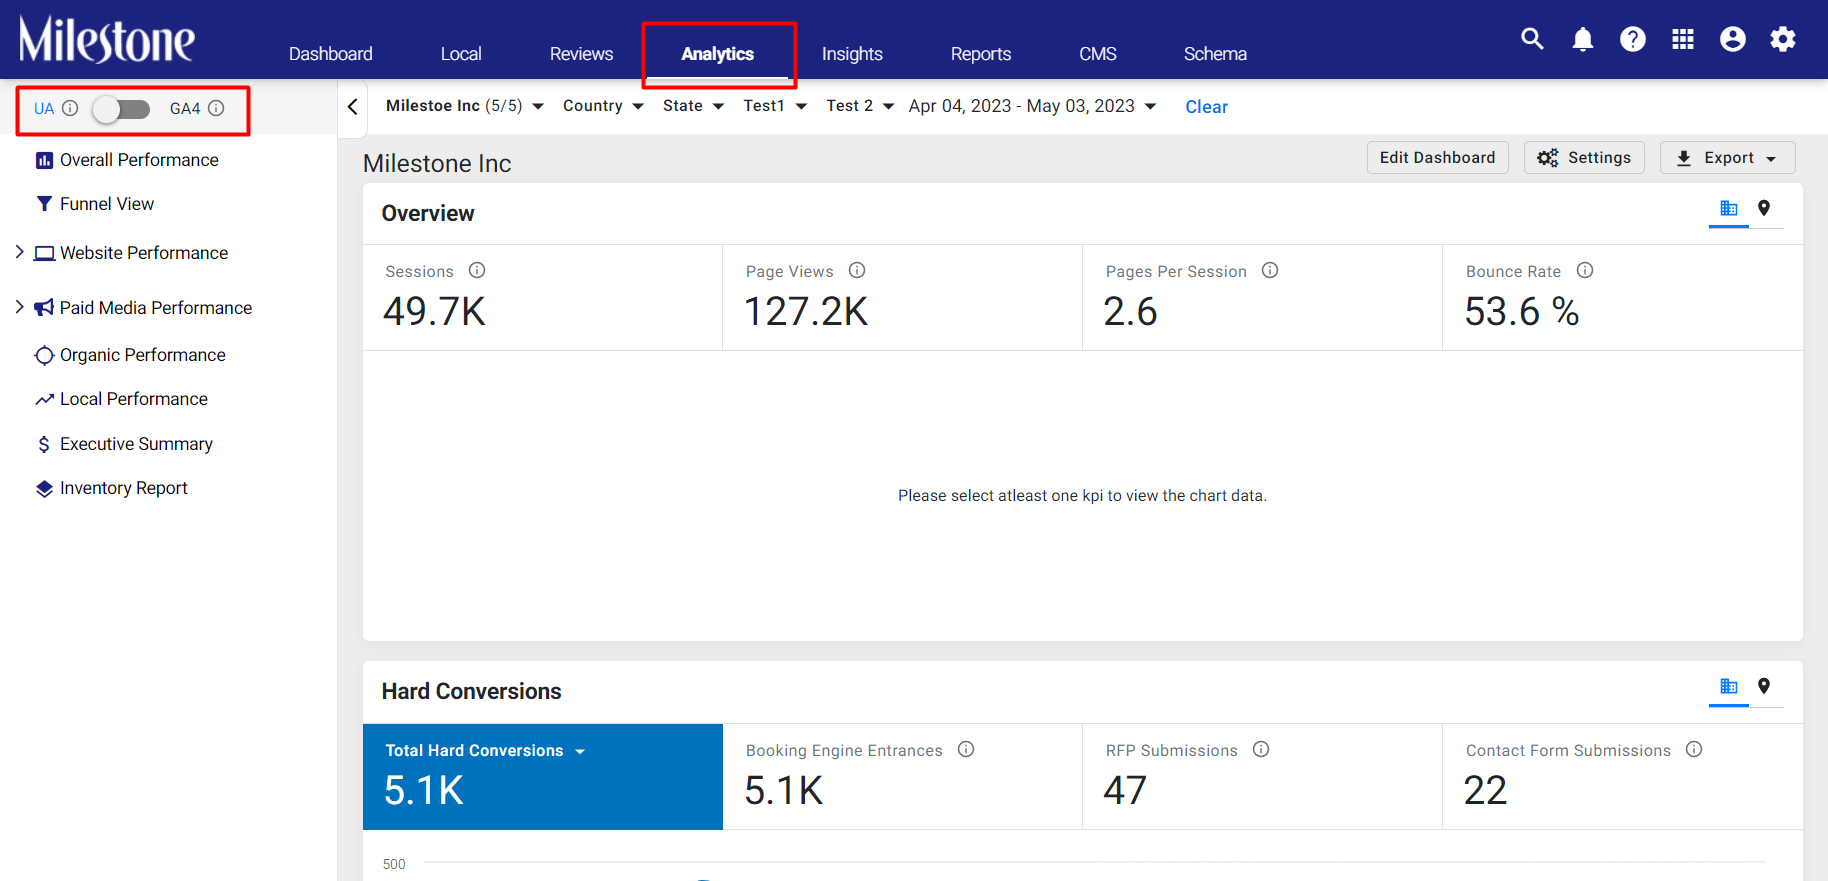
Task: Open the date range dropdown
Action: (1032, 106)
